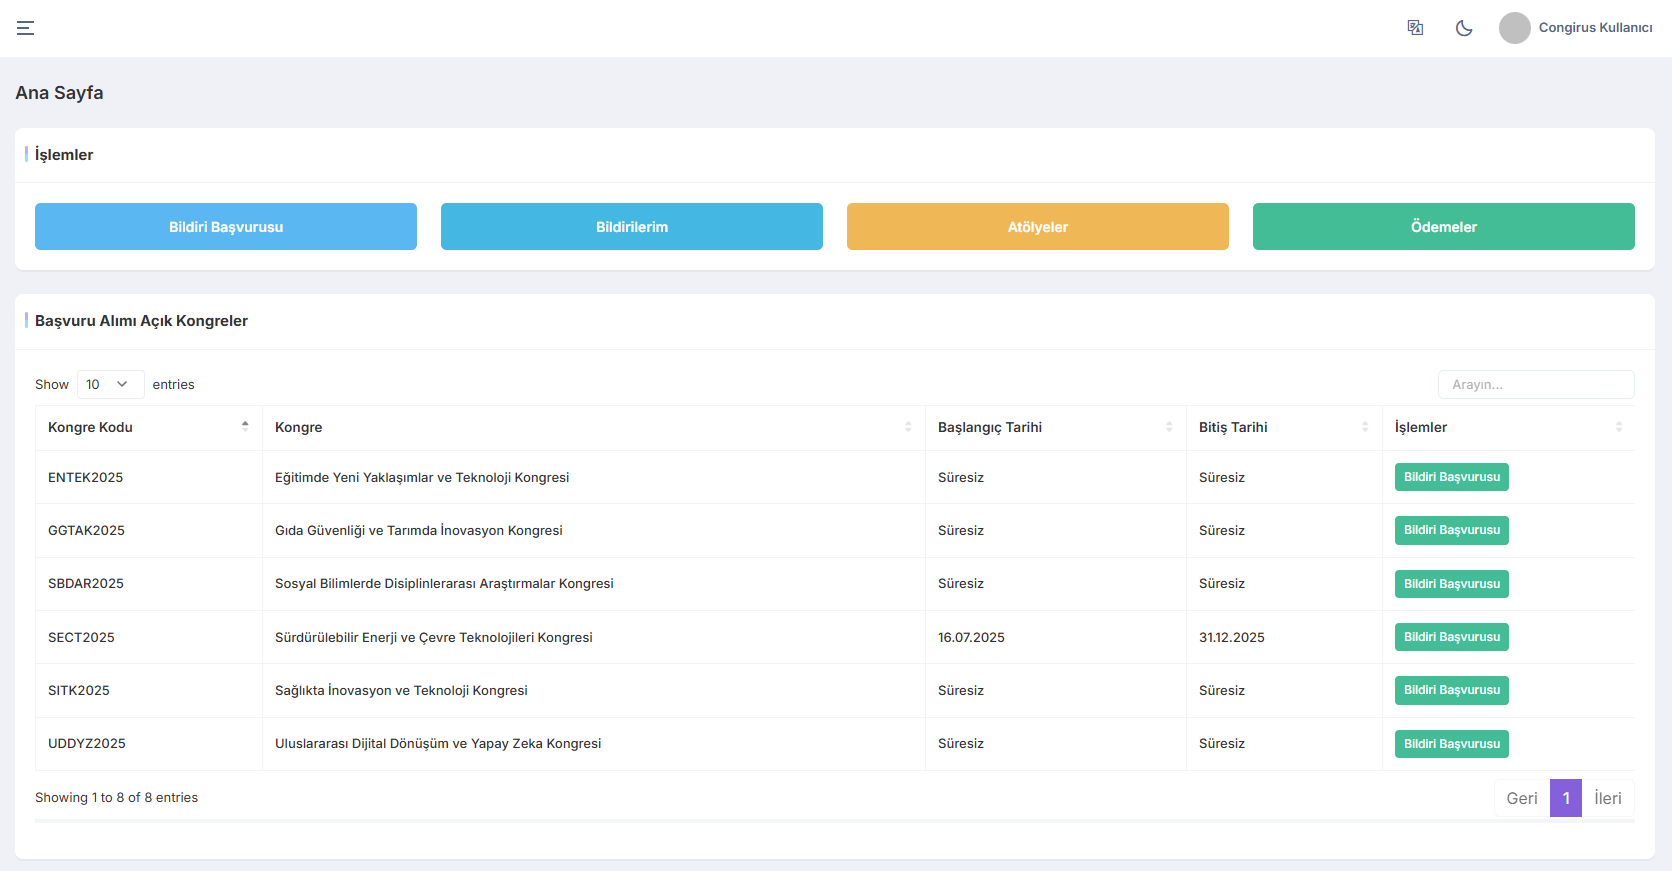Toggle dark mode moon icon

(1464, 28)
